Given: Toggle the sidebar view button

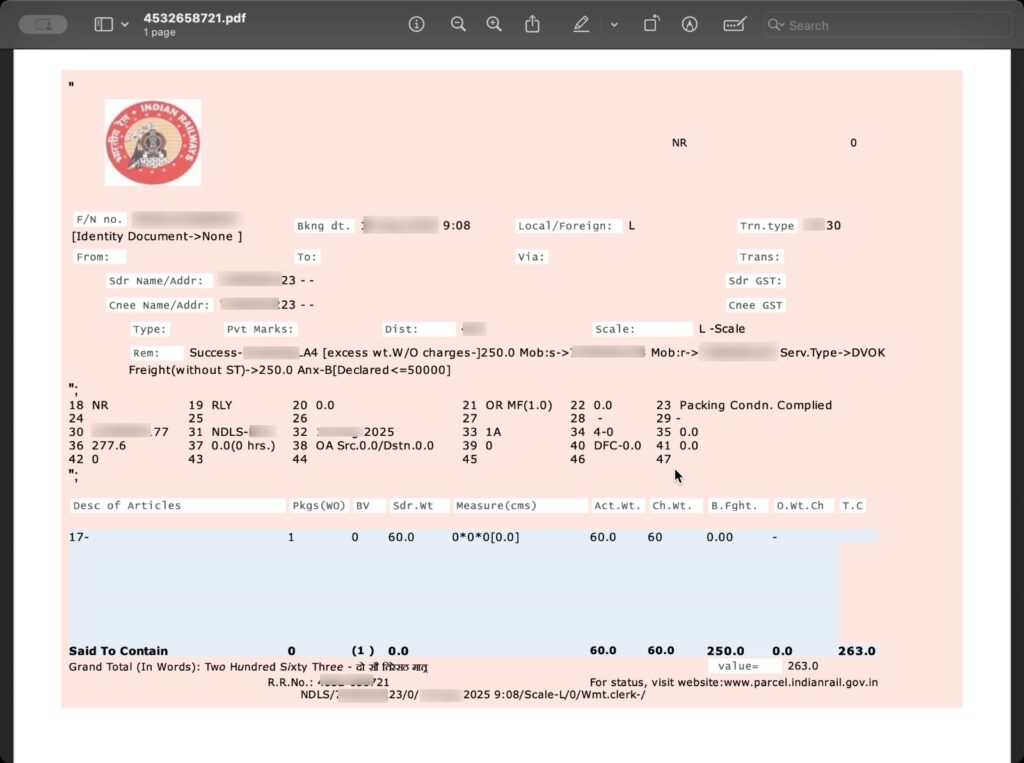Looking at the screenshot, I should click(103, 24).
